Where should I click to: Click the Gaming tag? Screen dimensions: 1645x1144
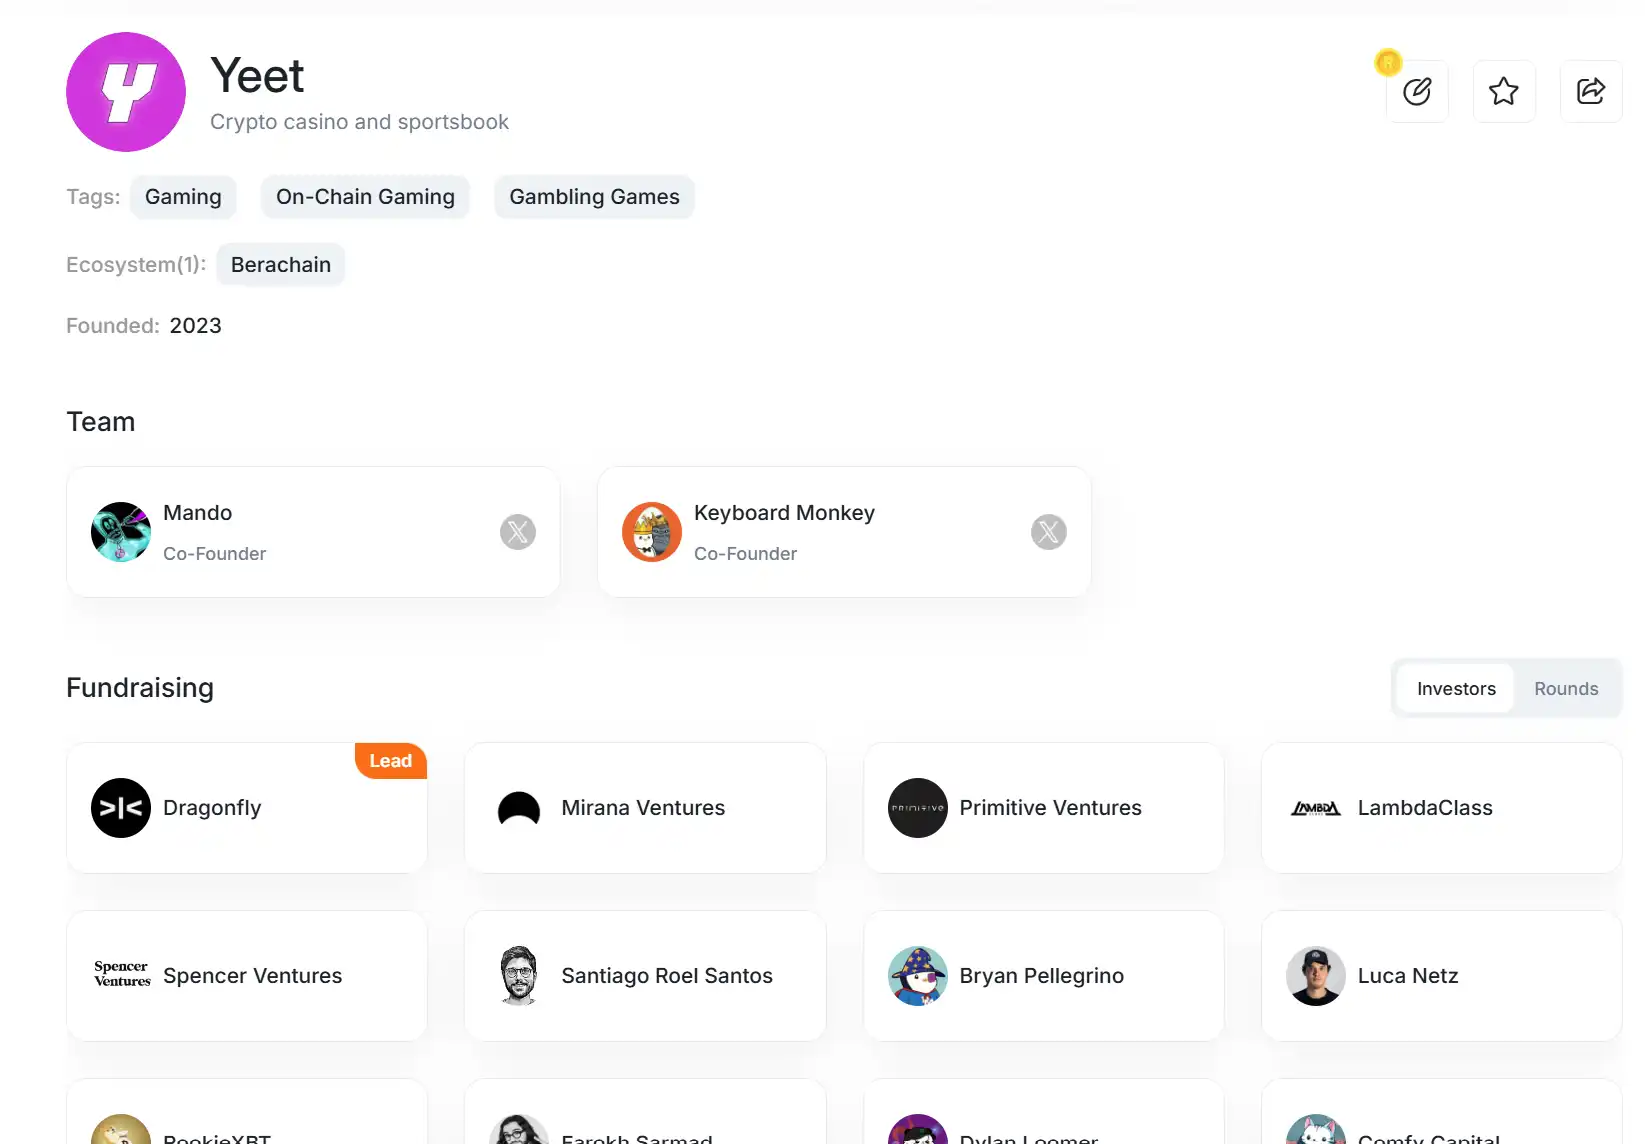point(183,197)
